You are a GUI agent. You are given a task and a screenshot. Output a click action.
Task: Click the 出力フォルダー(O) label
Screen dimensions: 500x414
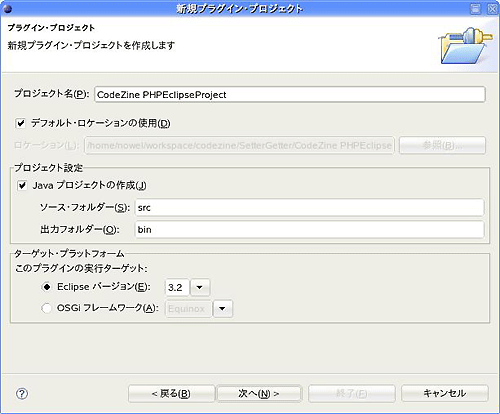pos(79,230)
